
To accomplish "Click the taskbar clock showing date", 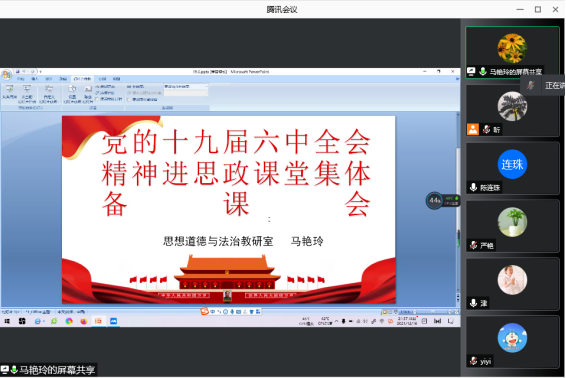I will (x=407, y=321).
